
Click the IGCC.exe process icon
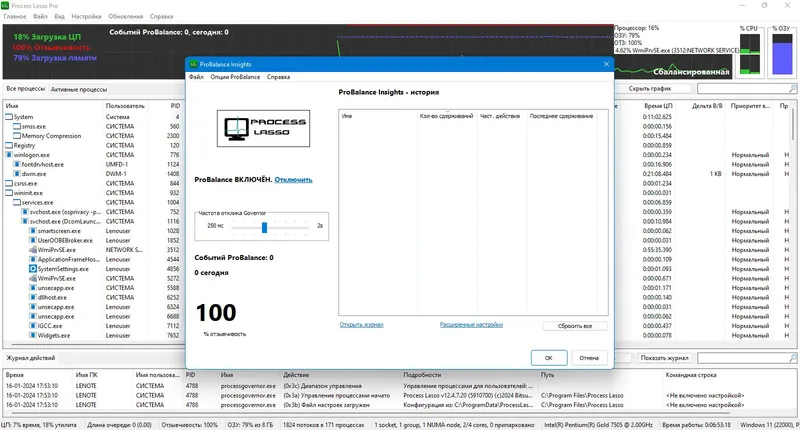coord(33,326)
